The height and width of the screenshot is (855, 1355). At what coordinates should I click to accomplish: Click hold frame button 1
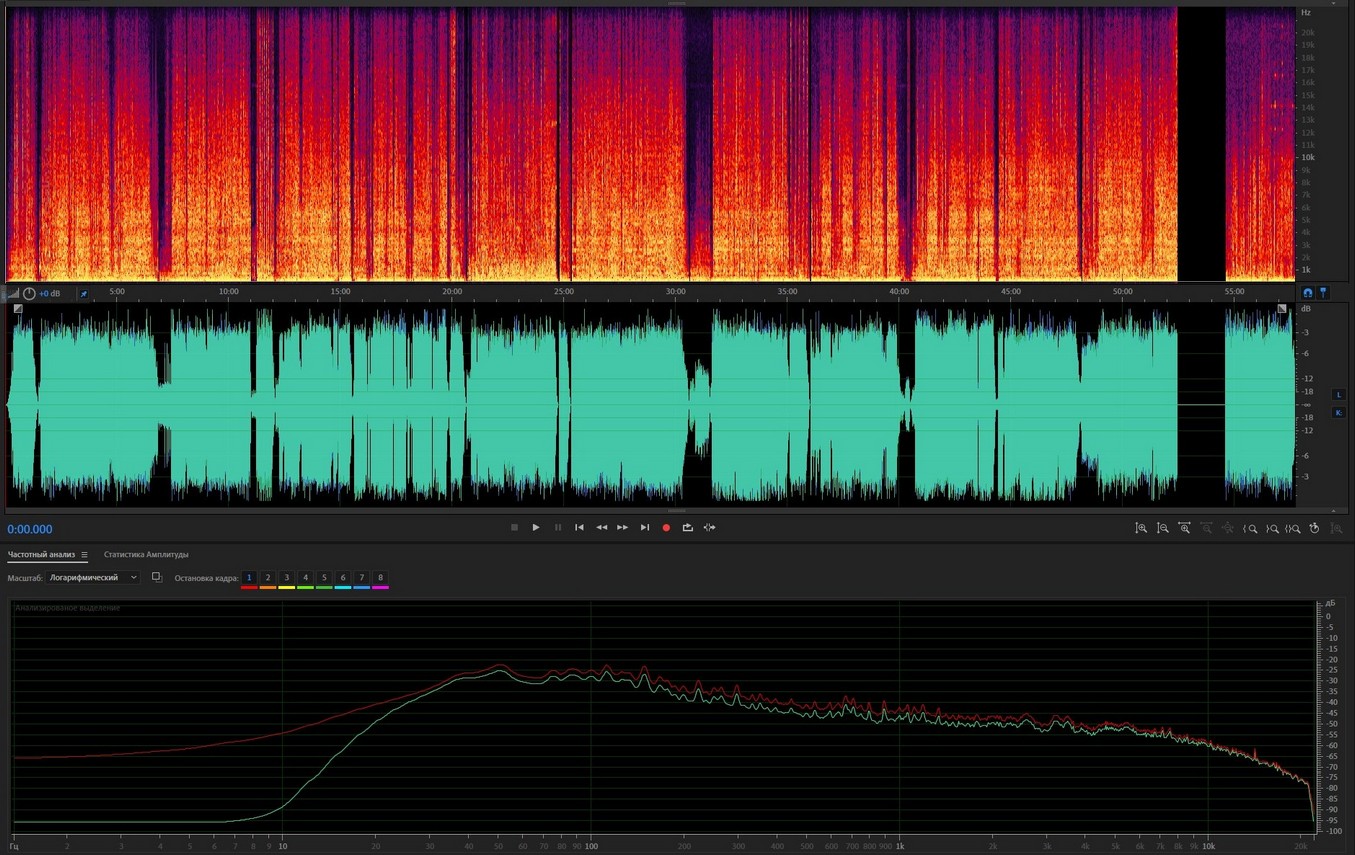click(x=249, y=578)
